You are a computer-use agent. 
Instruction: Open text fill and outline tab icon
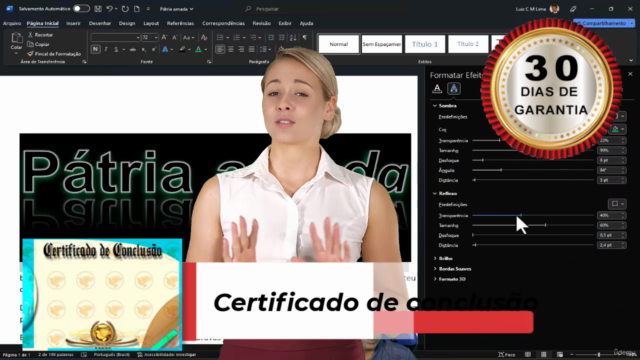point(437,89)
